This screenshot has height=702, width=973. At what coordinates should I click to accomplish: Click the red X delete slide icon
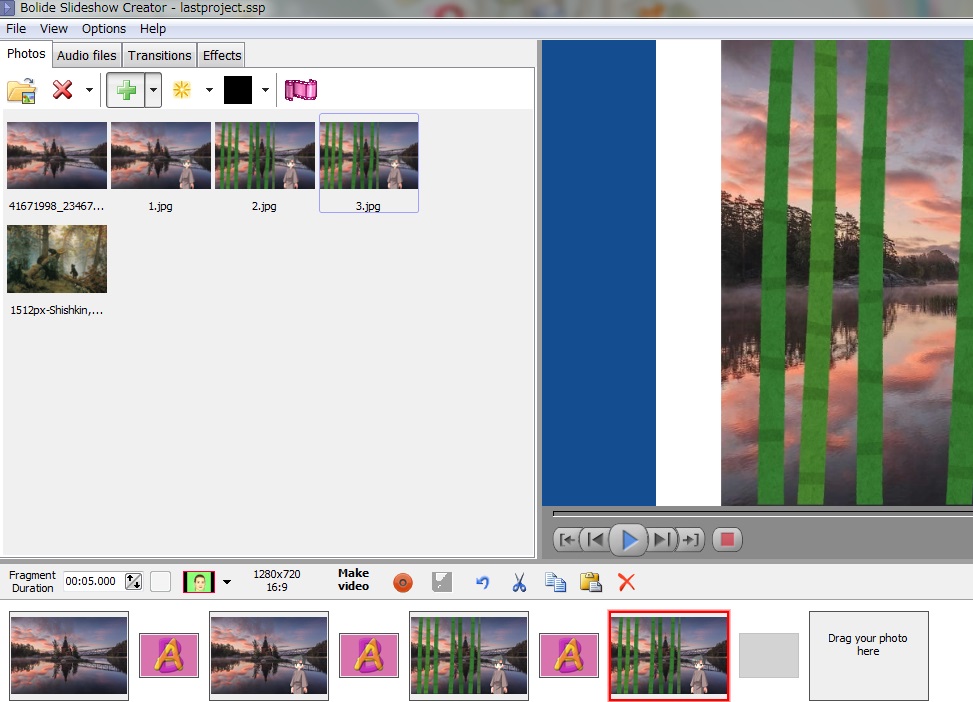pos(627,582)
